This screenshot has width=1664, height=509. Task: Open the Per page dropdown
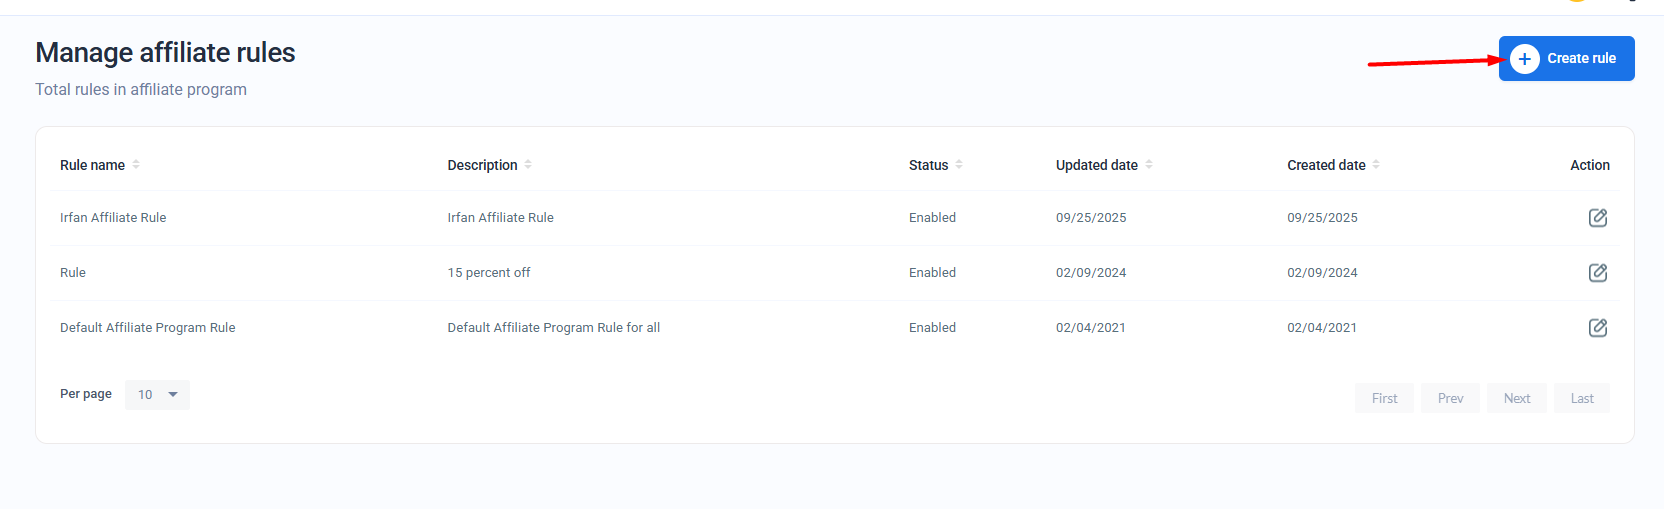[x=157, y=395]
